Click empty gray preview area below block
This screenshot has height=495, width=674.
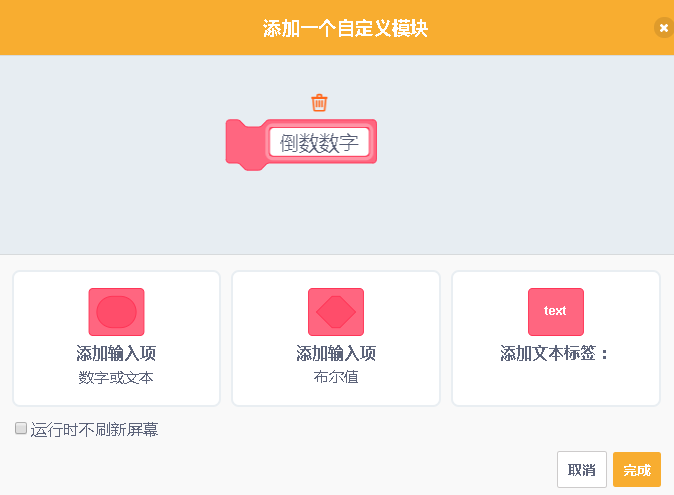[337, 213]
